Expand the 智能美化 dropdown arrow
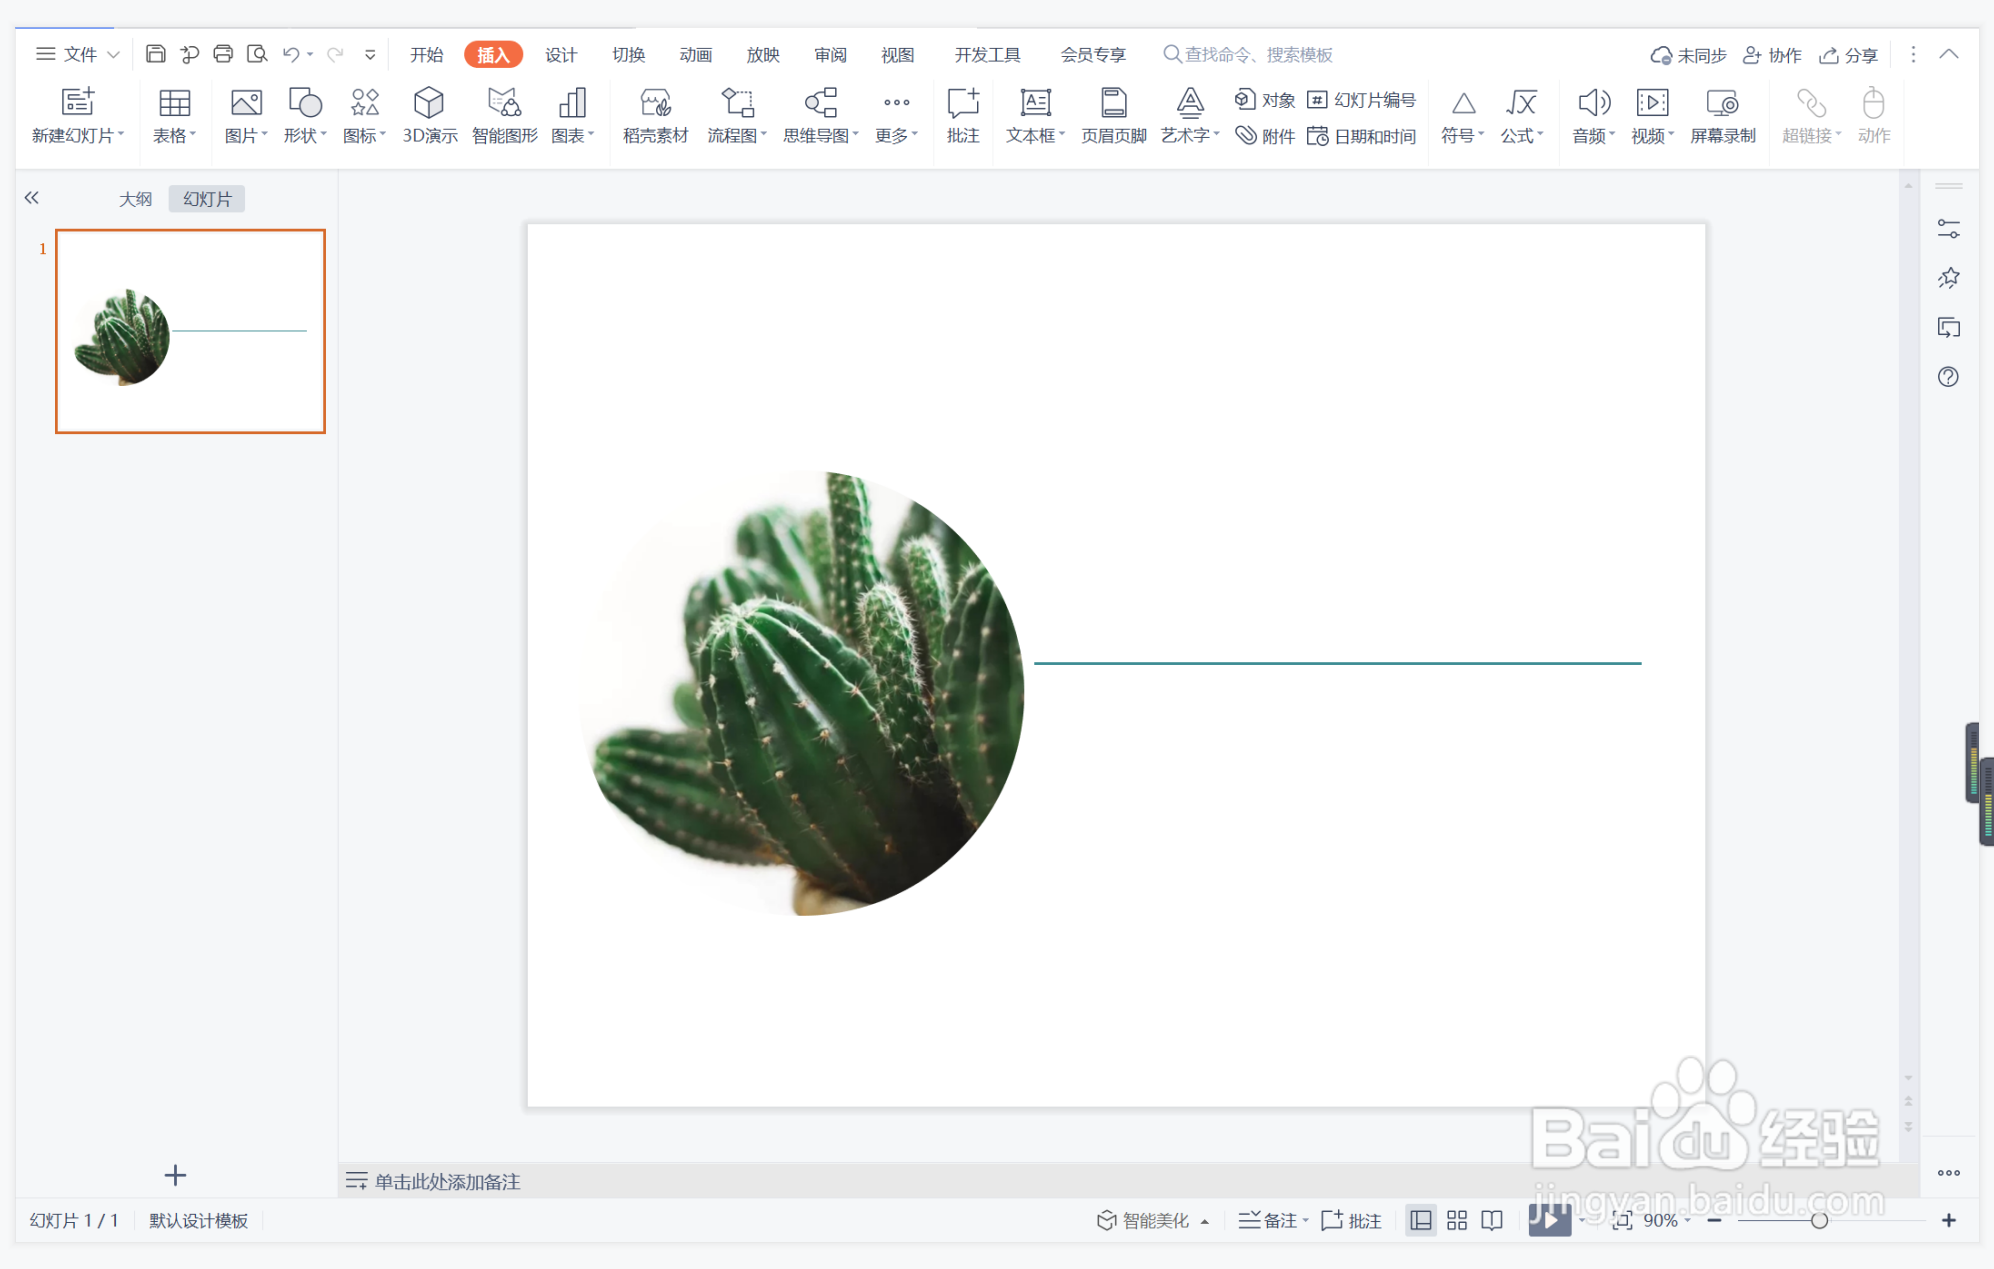The width and height of the screenshot is (1994, 1269). click(1205, 1221)
